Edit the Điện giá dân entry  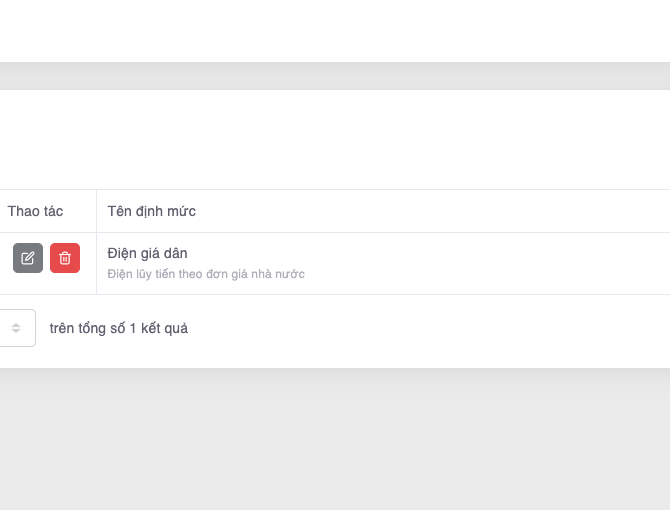point(28,258)
